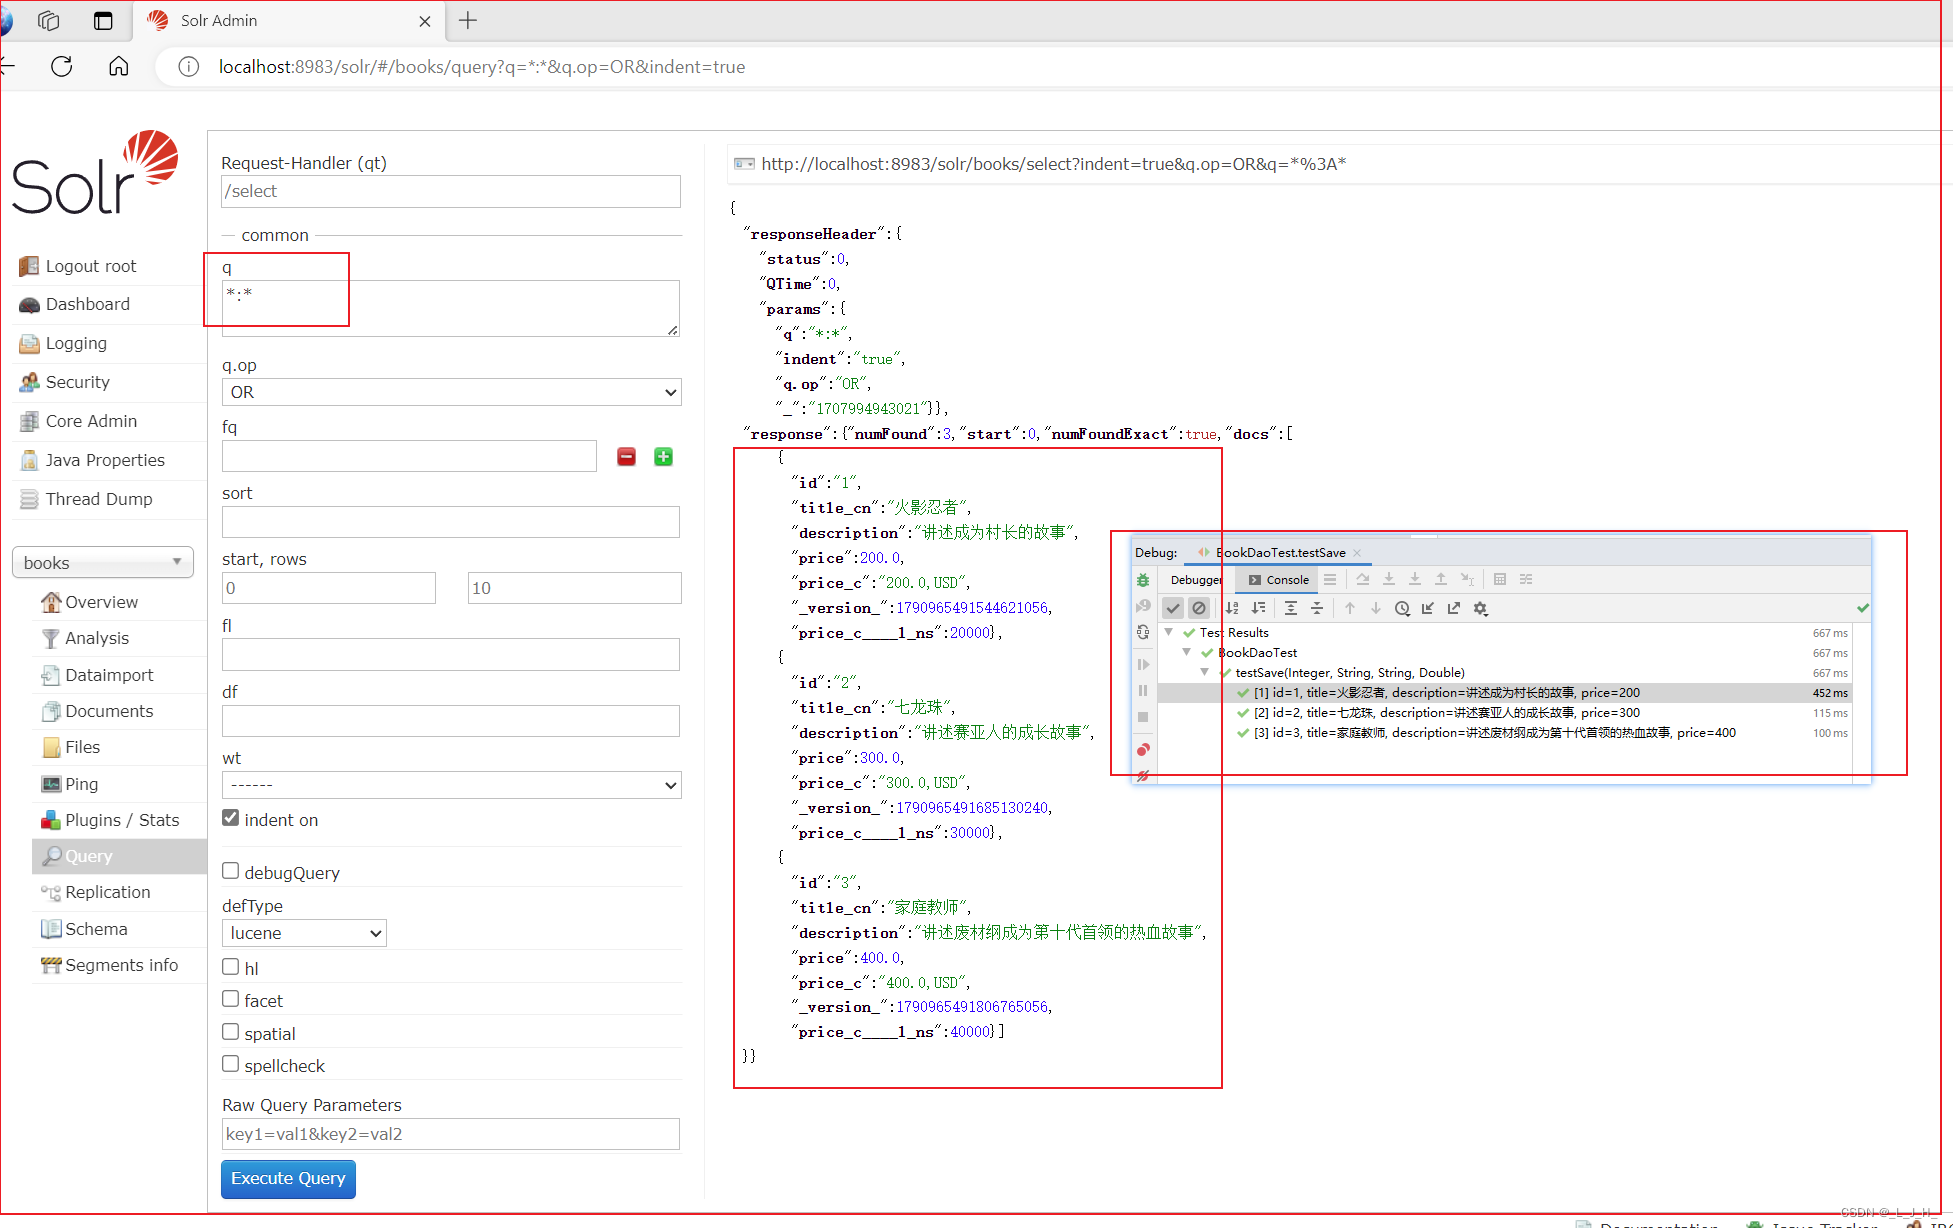The image size is (1953, 1228).
Task: Rerun the test via the debug bug icon
Action: pyautogui.click(x=1143, y=580)
